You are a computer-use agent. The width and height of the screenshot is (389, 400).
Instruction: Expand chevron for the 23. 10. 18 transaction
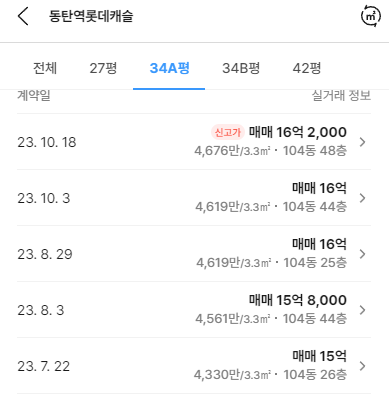click(x=362, y=142)
